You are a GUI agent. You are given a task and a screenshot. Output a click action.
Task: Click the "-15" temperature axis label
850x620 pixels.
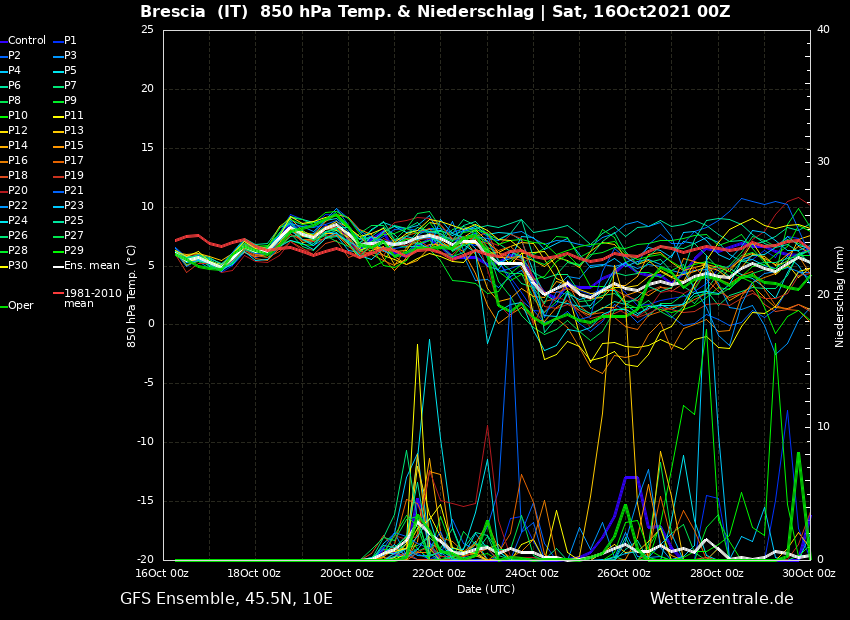[x=146, y=501]
